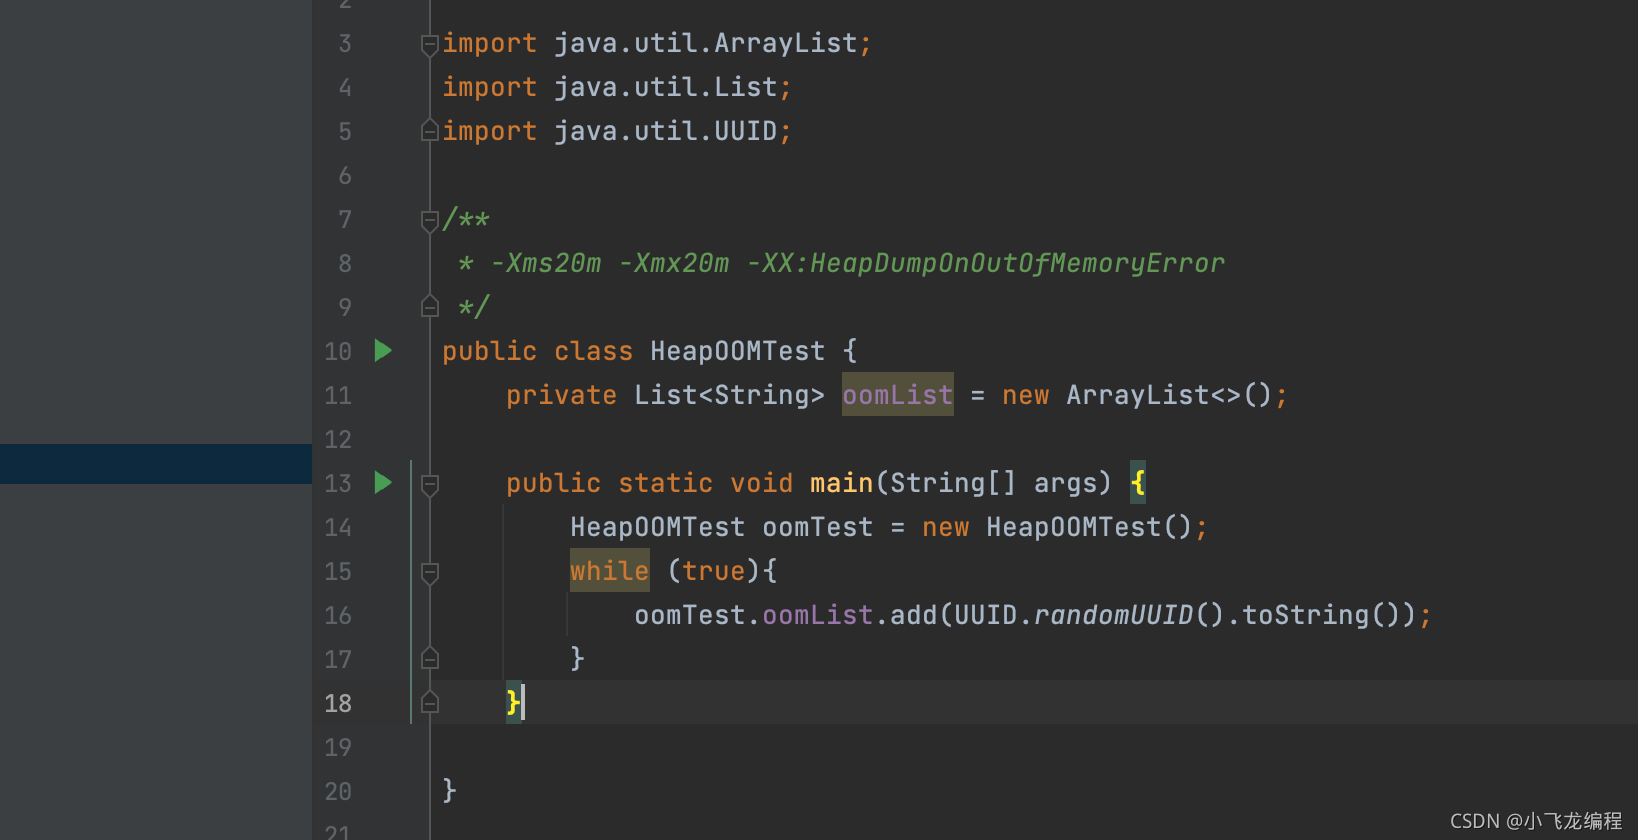The height and width of the screenshot is (840, 1638).
Task: Collapse the main method fold at line 13
Action: click(430, 484)
